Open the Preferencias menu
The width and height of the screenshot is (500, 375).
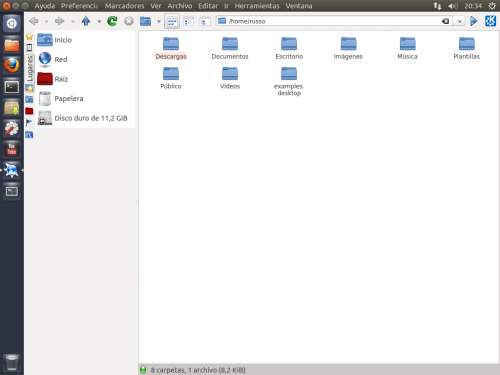[79, 6]
